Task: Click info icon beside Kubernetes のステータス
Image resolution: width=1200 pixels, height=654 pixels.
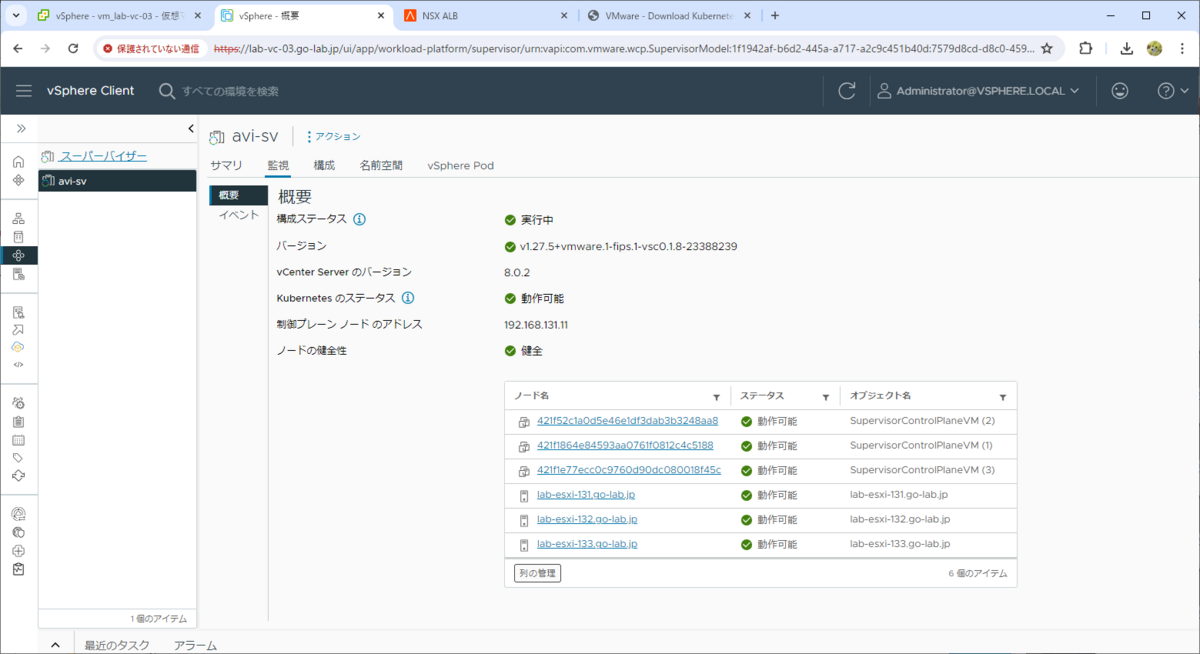Action: point(408,298)
